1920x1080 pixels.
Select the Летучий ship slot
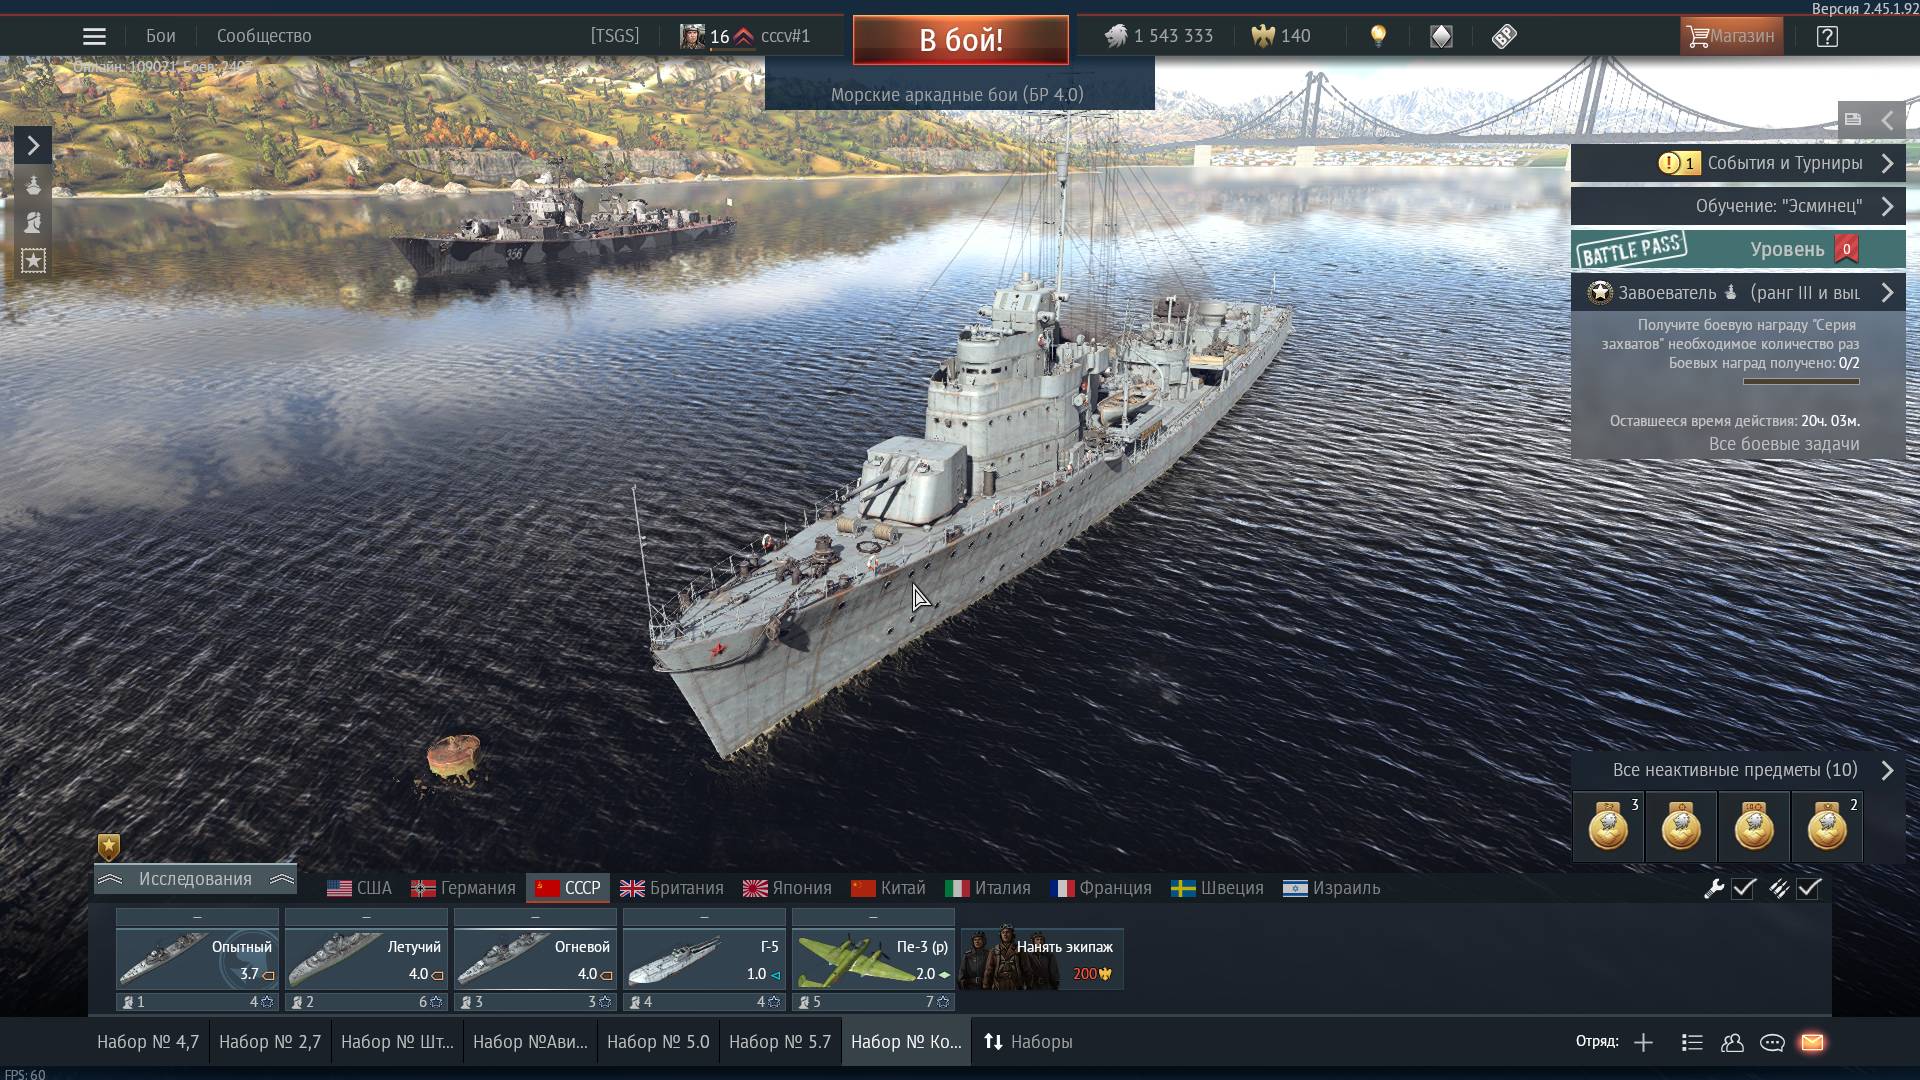[x=366, y=959]
